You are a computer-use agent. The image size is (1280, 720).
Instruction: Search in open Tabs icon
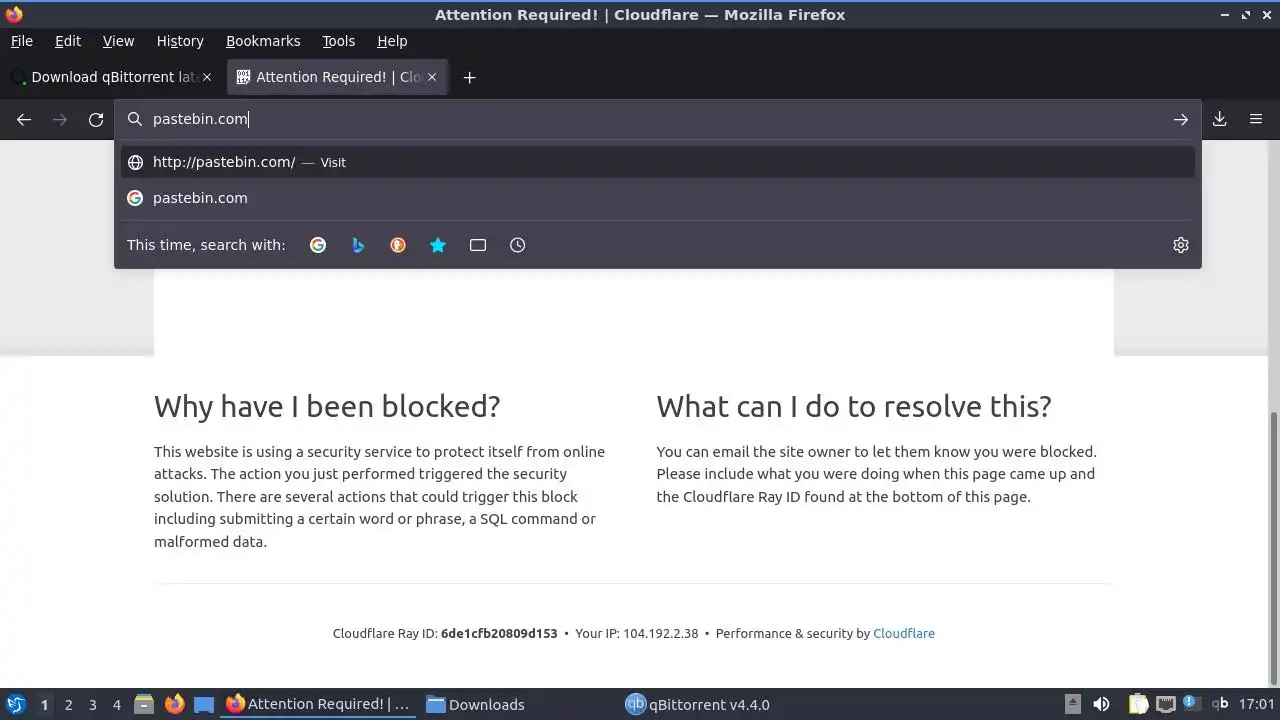(x=478, y=245)
